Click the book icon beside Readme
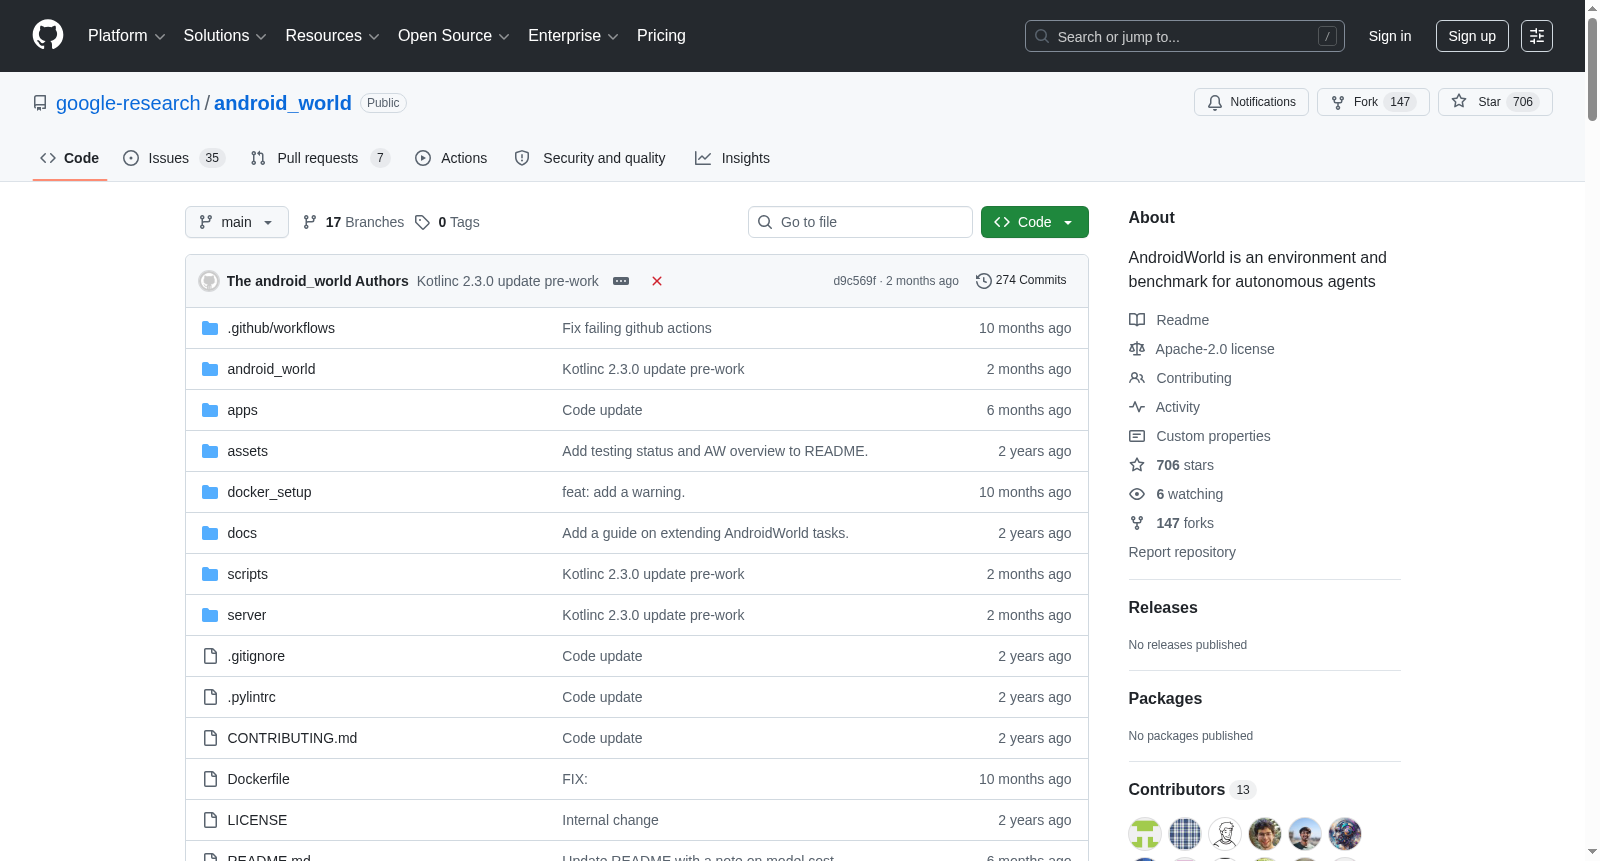This screenshot has width=1600, height=861. click(1137, 320)
